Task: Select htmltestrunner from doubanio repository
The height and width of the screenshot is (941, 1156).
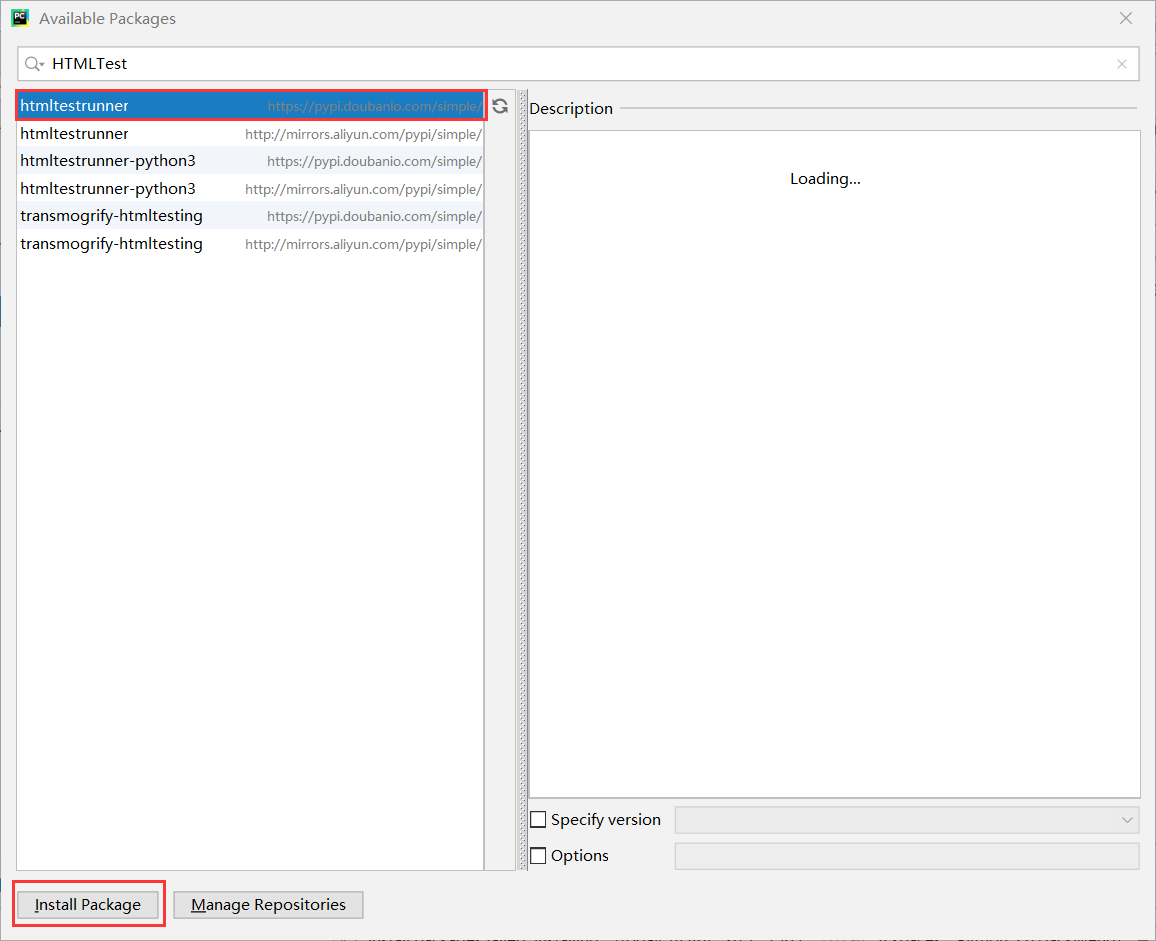Action: 251,105
